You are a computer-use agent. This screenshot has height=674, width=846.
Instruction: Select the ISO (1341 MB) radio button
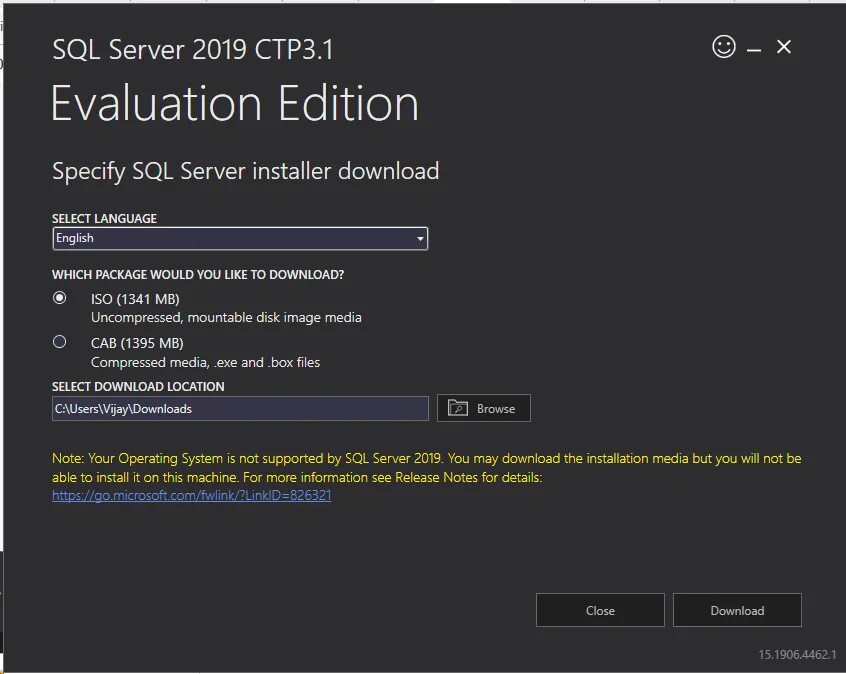click(59, 297)
